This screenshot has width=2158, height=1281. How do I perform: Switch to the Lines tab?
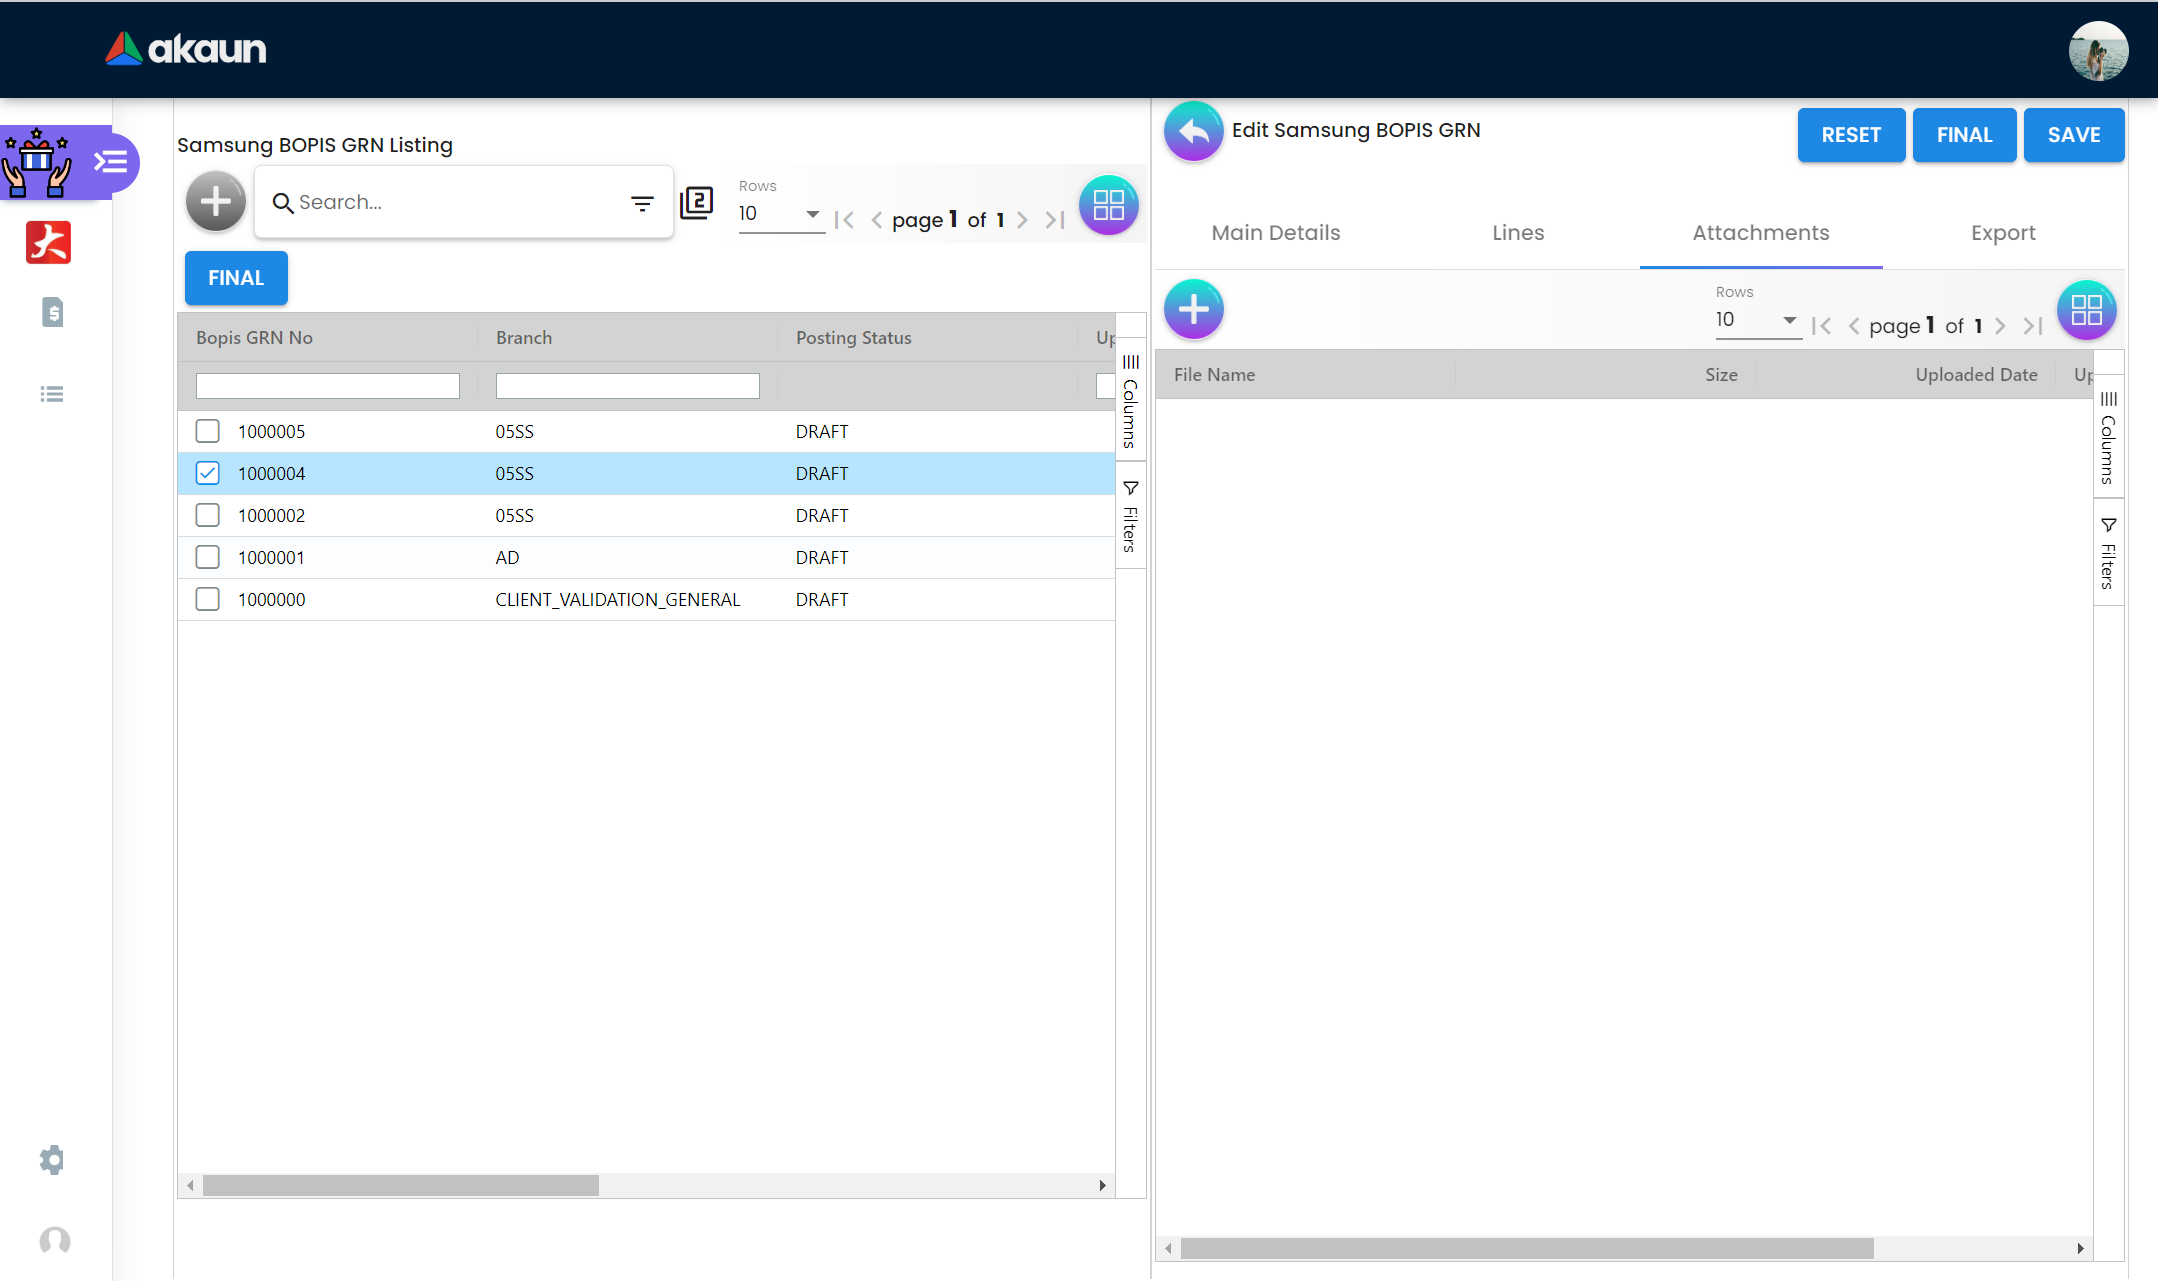[1518, 233]
